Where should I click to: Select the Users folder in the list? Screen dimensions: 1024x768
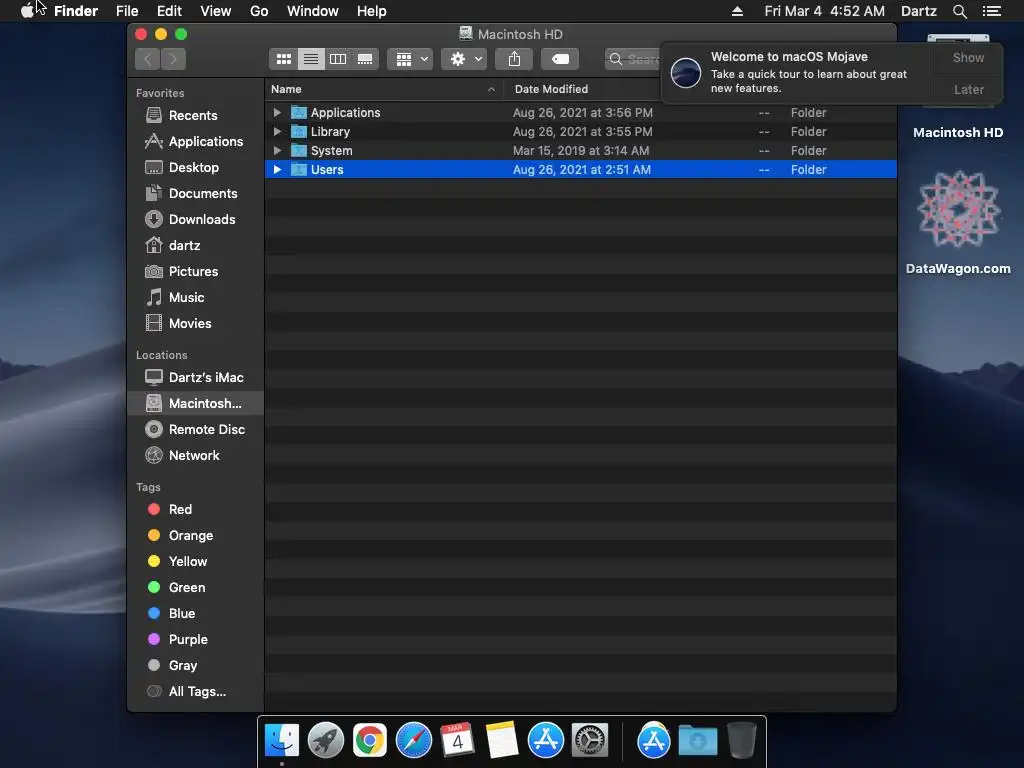tap(581, 169)
